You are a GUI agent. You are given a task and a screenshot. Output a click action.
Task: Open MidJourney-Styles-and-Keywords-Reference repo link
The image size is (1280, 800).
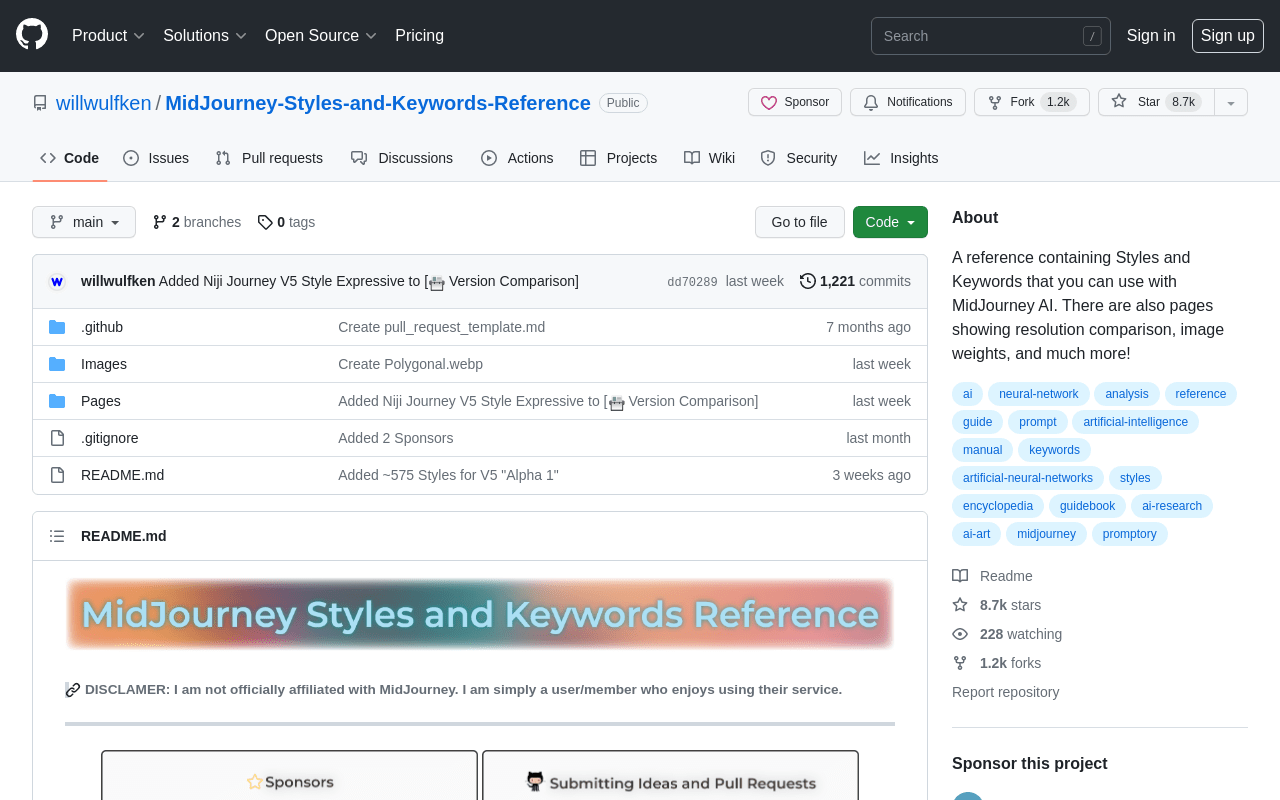point(378,103)
